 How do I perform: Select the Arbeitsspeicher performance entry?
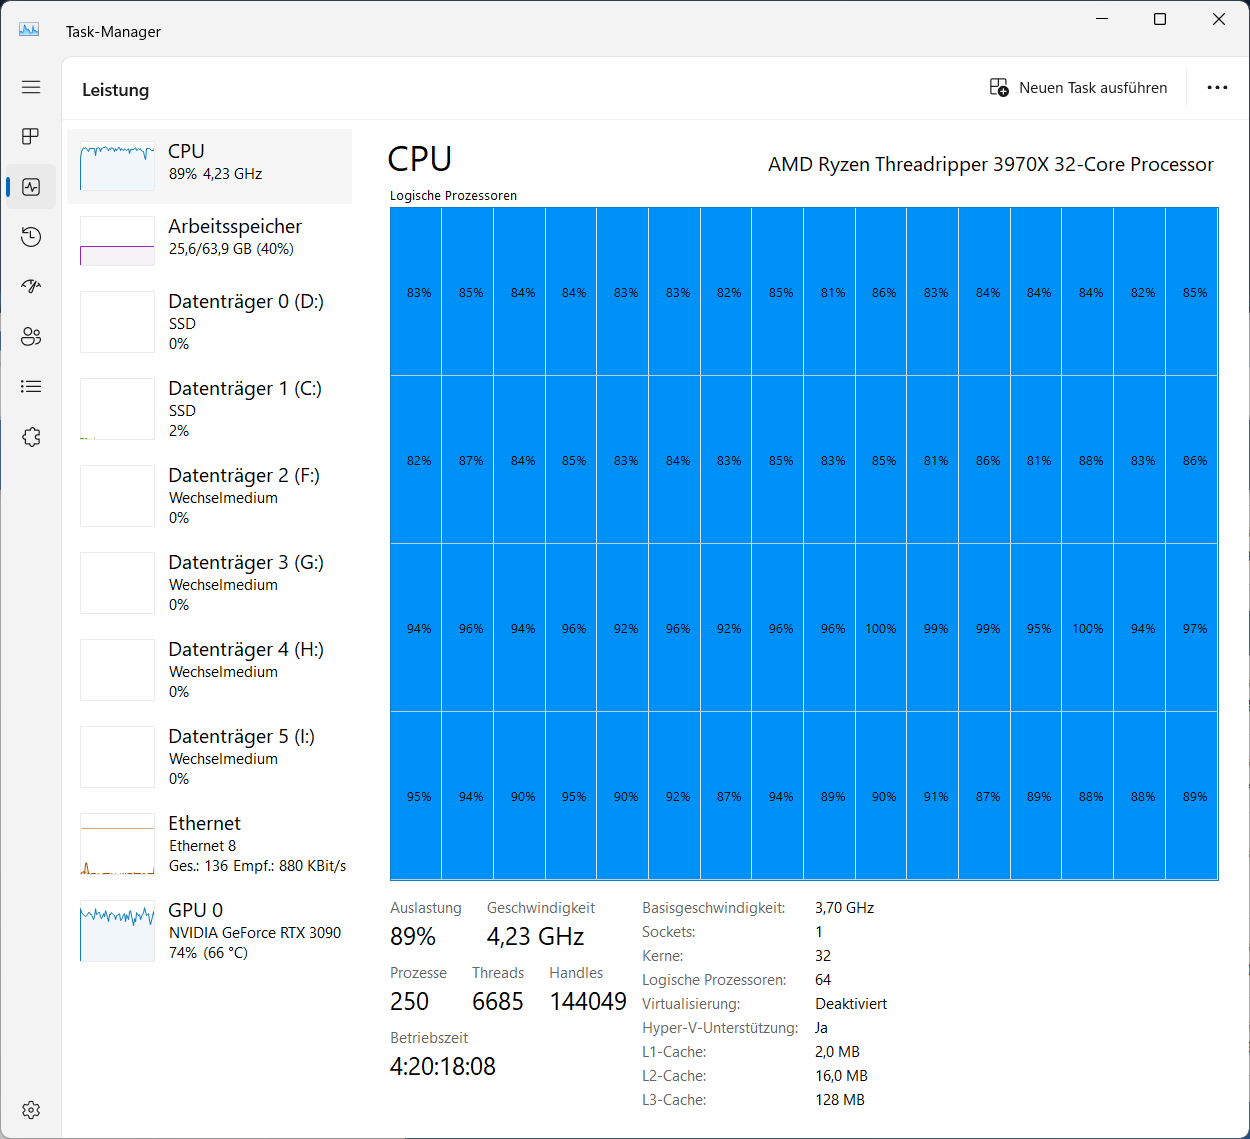point(209,241)
